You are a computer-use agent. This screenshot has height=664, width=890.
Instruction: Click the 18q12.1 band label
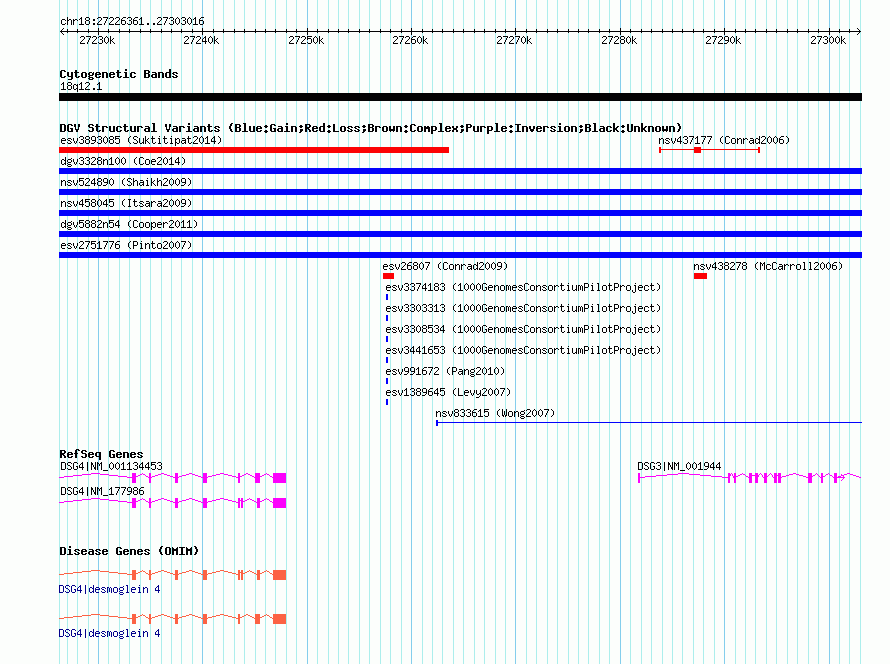[x=81, y=86]
